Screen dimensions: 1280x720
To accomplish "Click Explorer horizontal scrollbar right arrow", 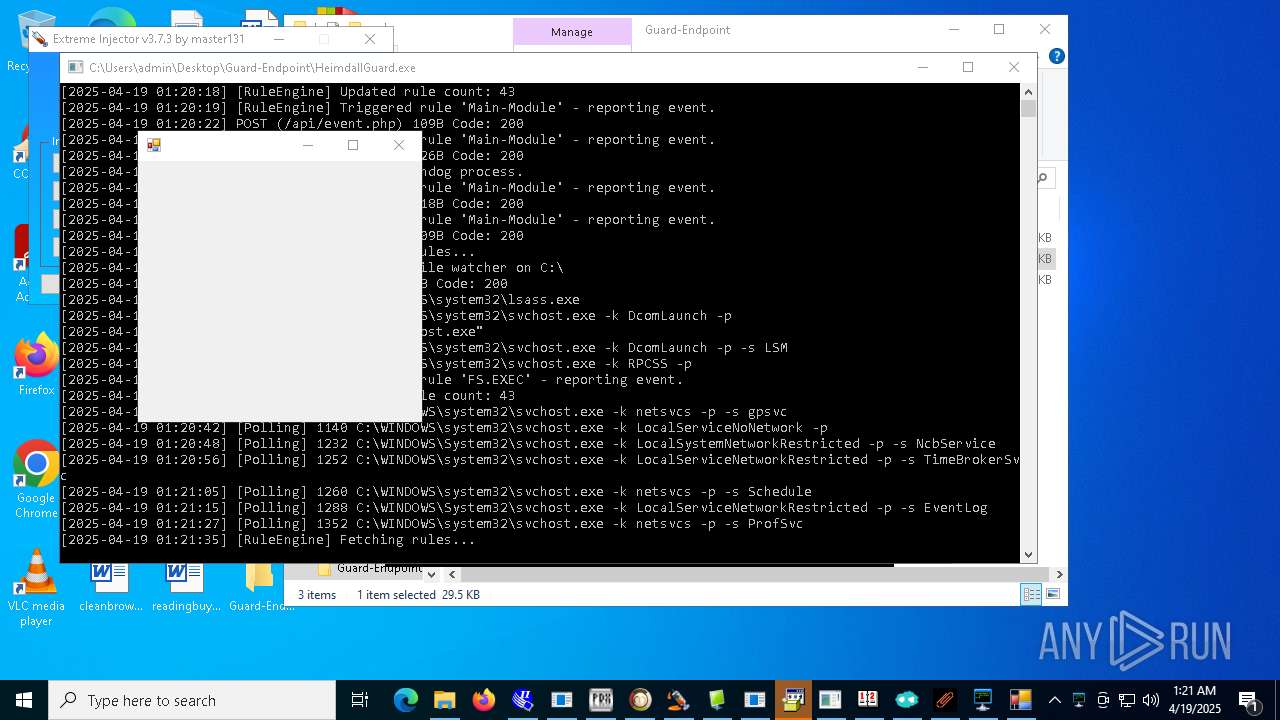I will (x=1059, y=574).
